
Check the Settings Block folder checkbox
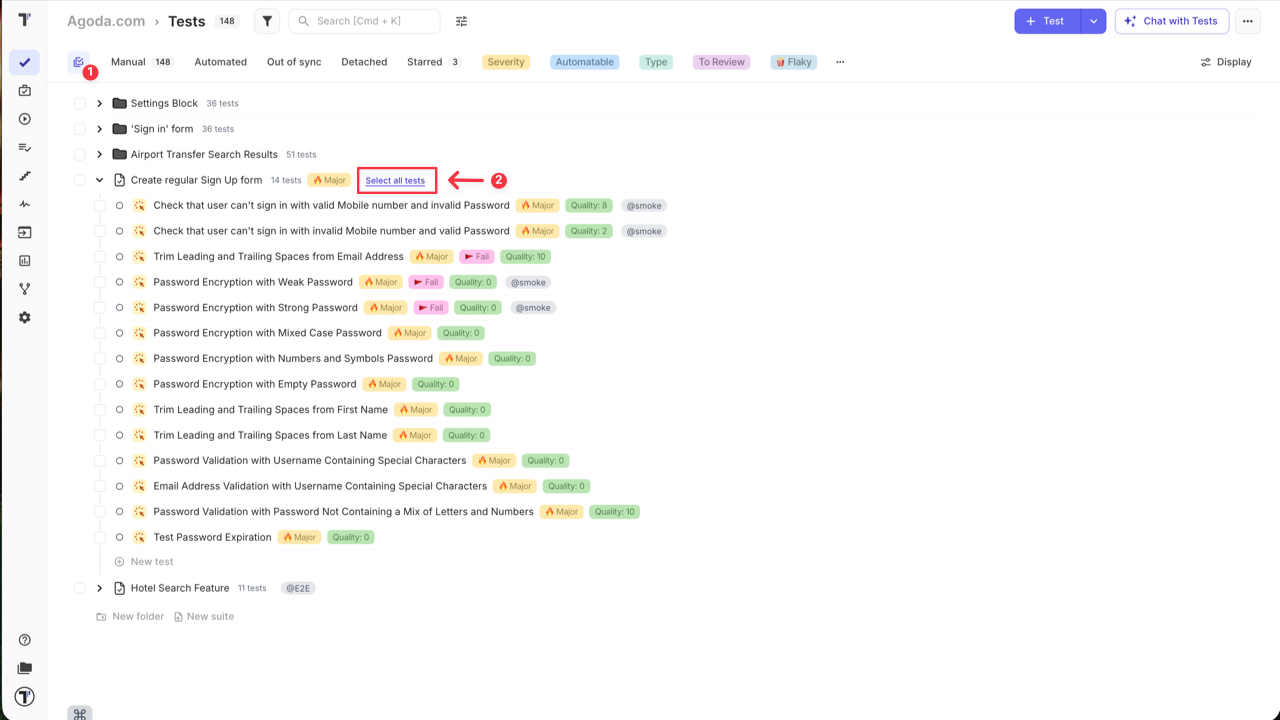coord(79,102)
